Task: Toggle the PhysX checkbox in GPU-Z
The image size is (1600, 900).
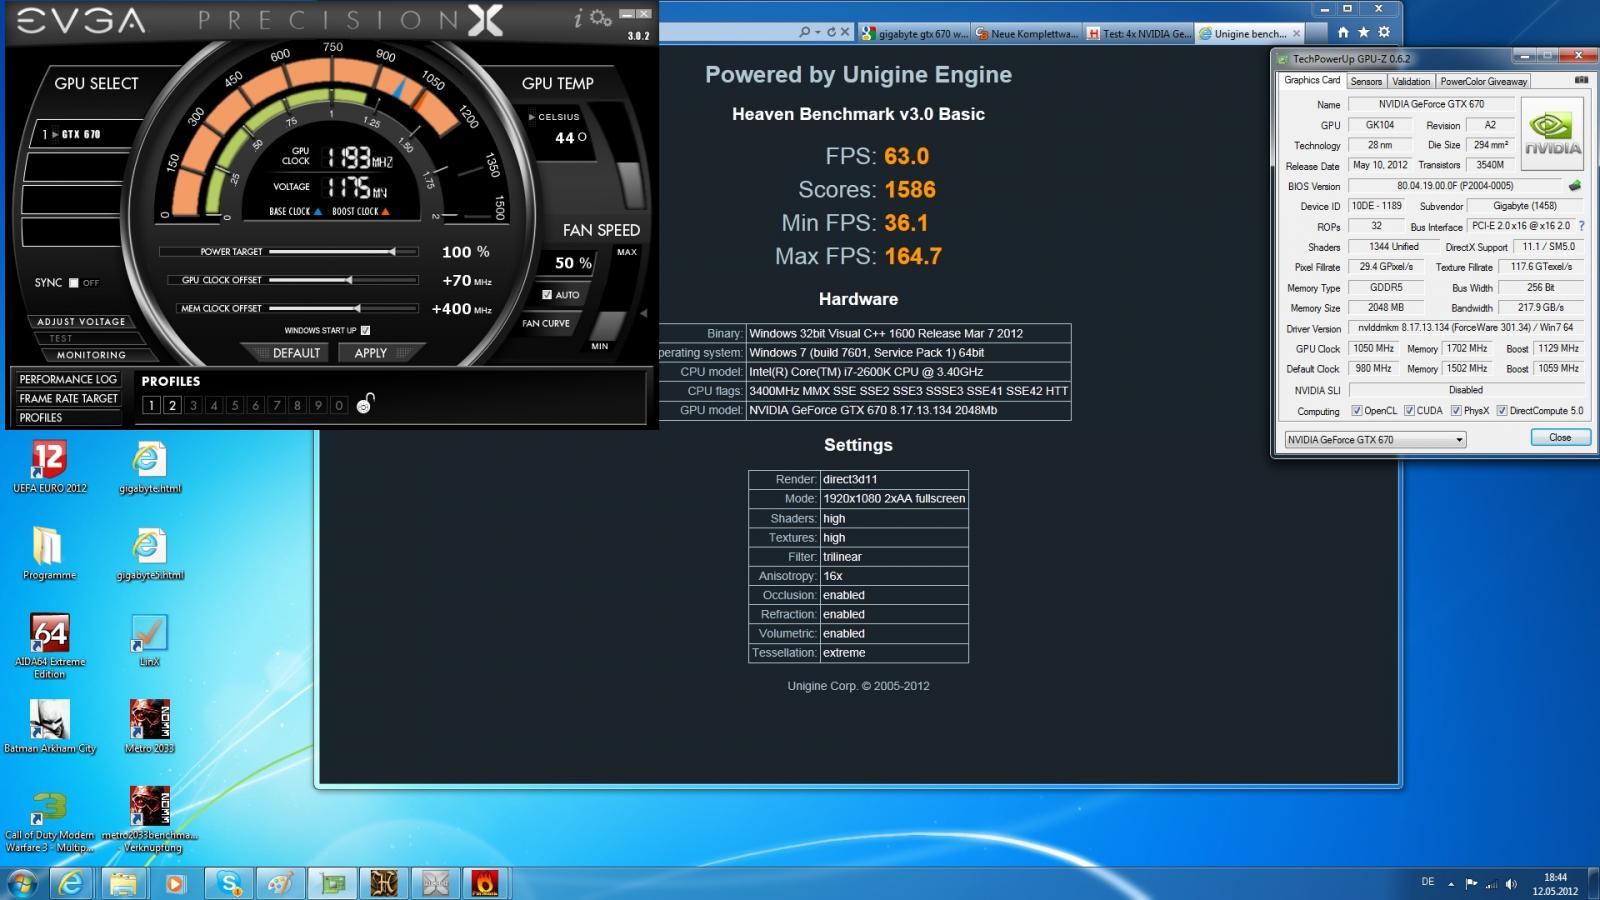Action: (x=1456, y=411)
